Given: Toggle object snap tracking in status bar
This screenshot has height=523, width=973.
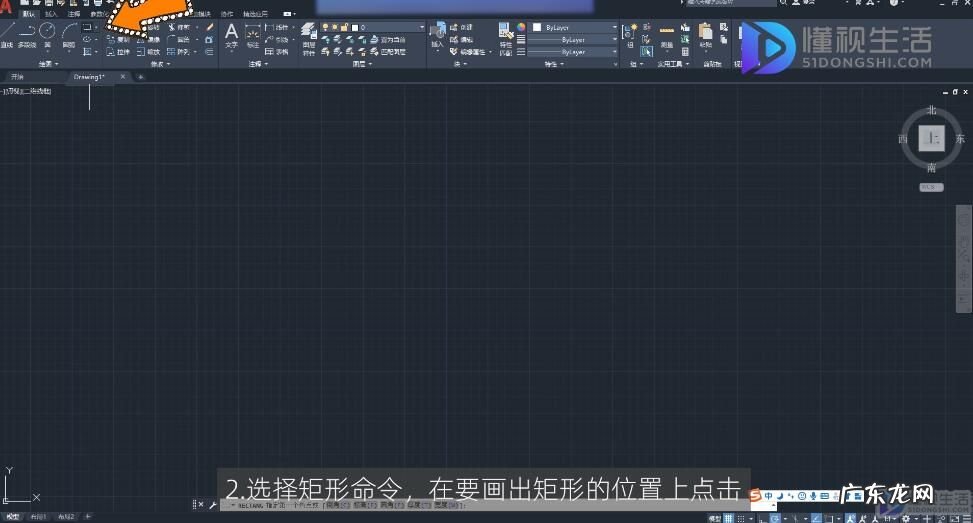Looking at the screenshot, I should (816, 518).
